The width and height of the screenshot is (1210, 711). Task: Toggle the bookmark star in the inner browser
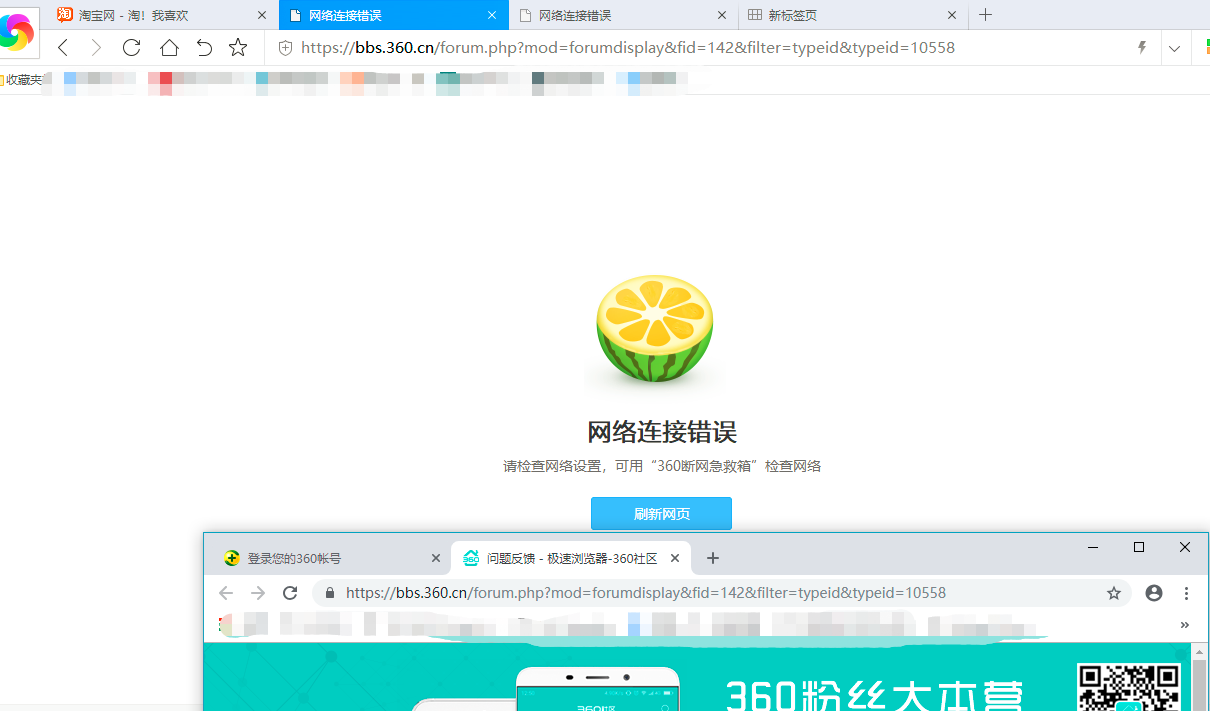pos(1114,592)
